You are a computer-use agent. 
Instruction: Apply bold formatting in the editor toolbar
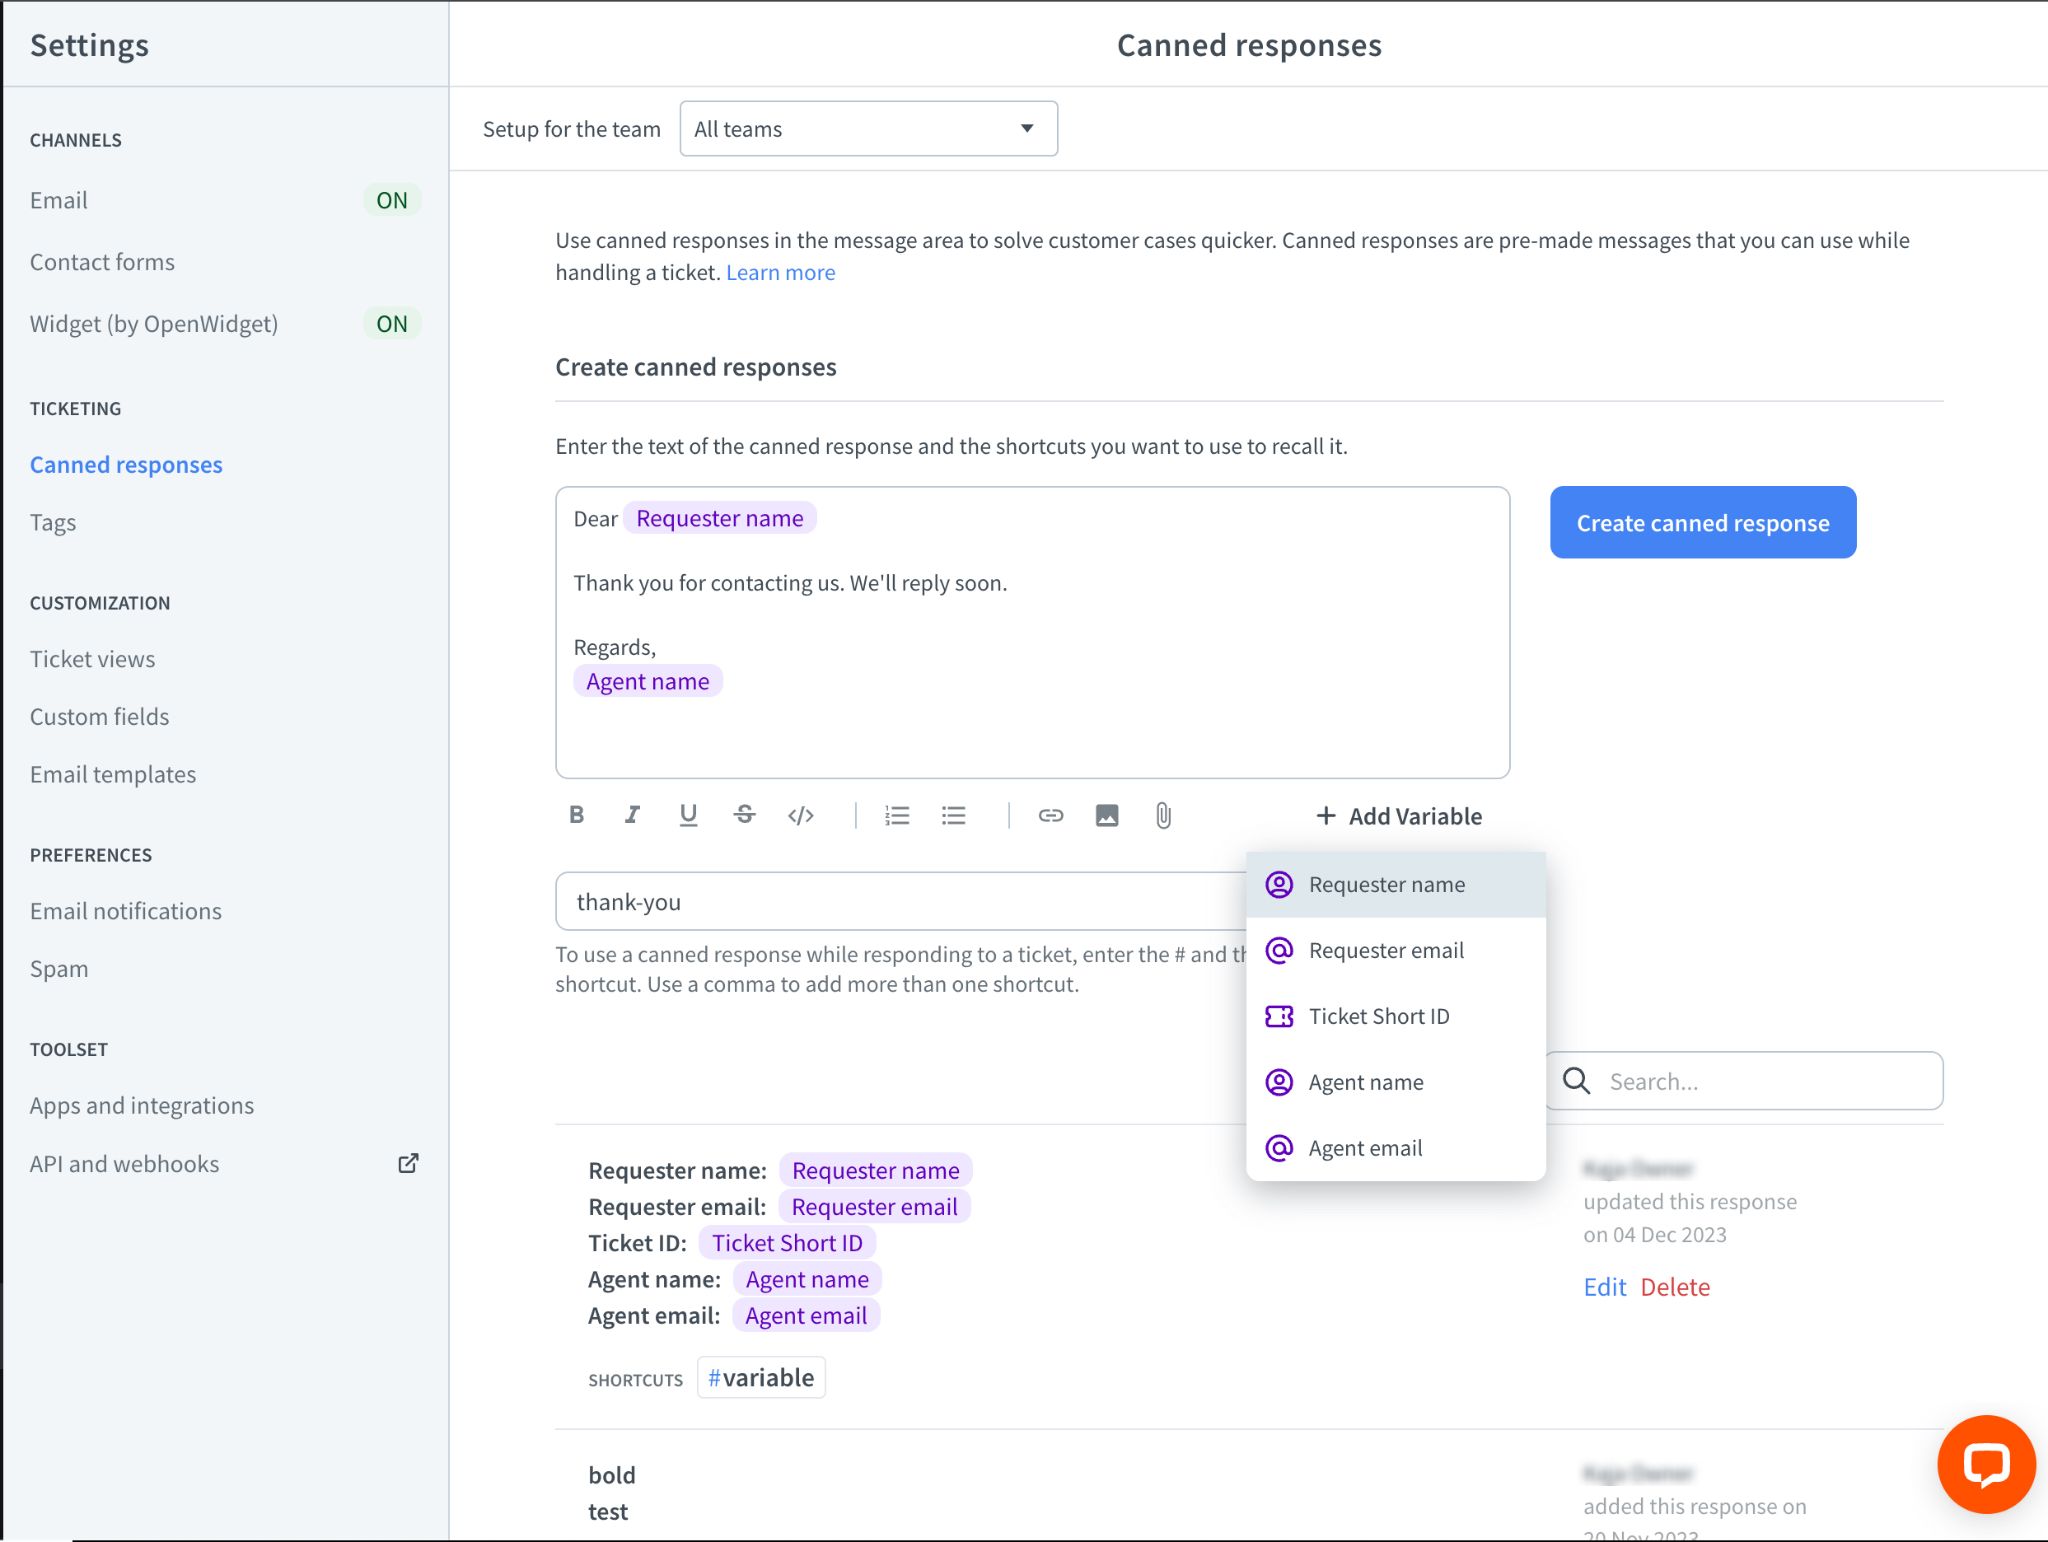[577, 815]
